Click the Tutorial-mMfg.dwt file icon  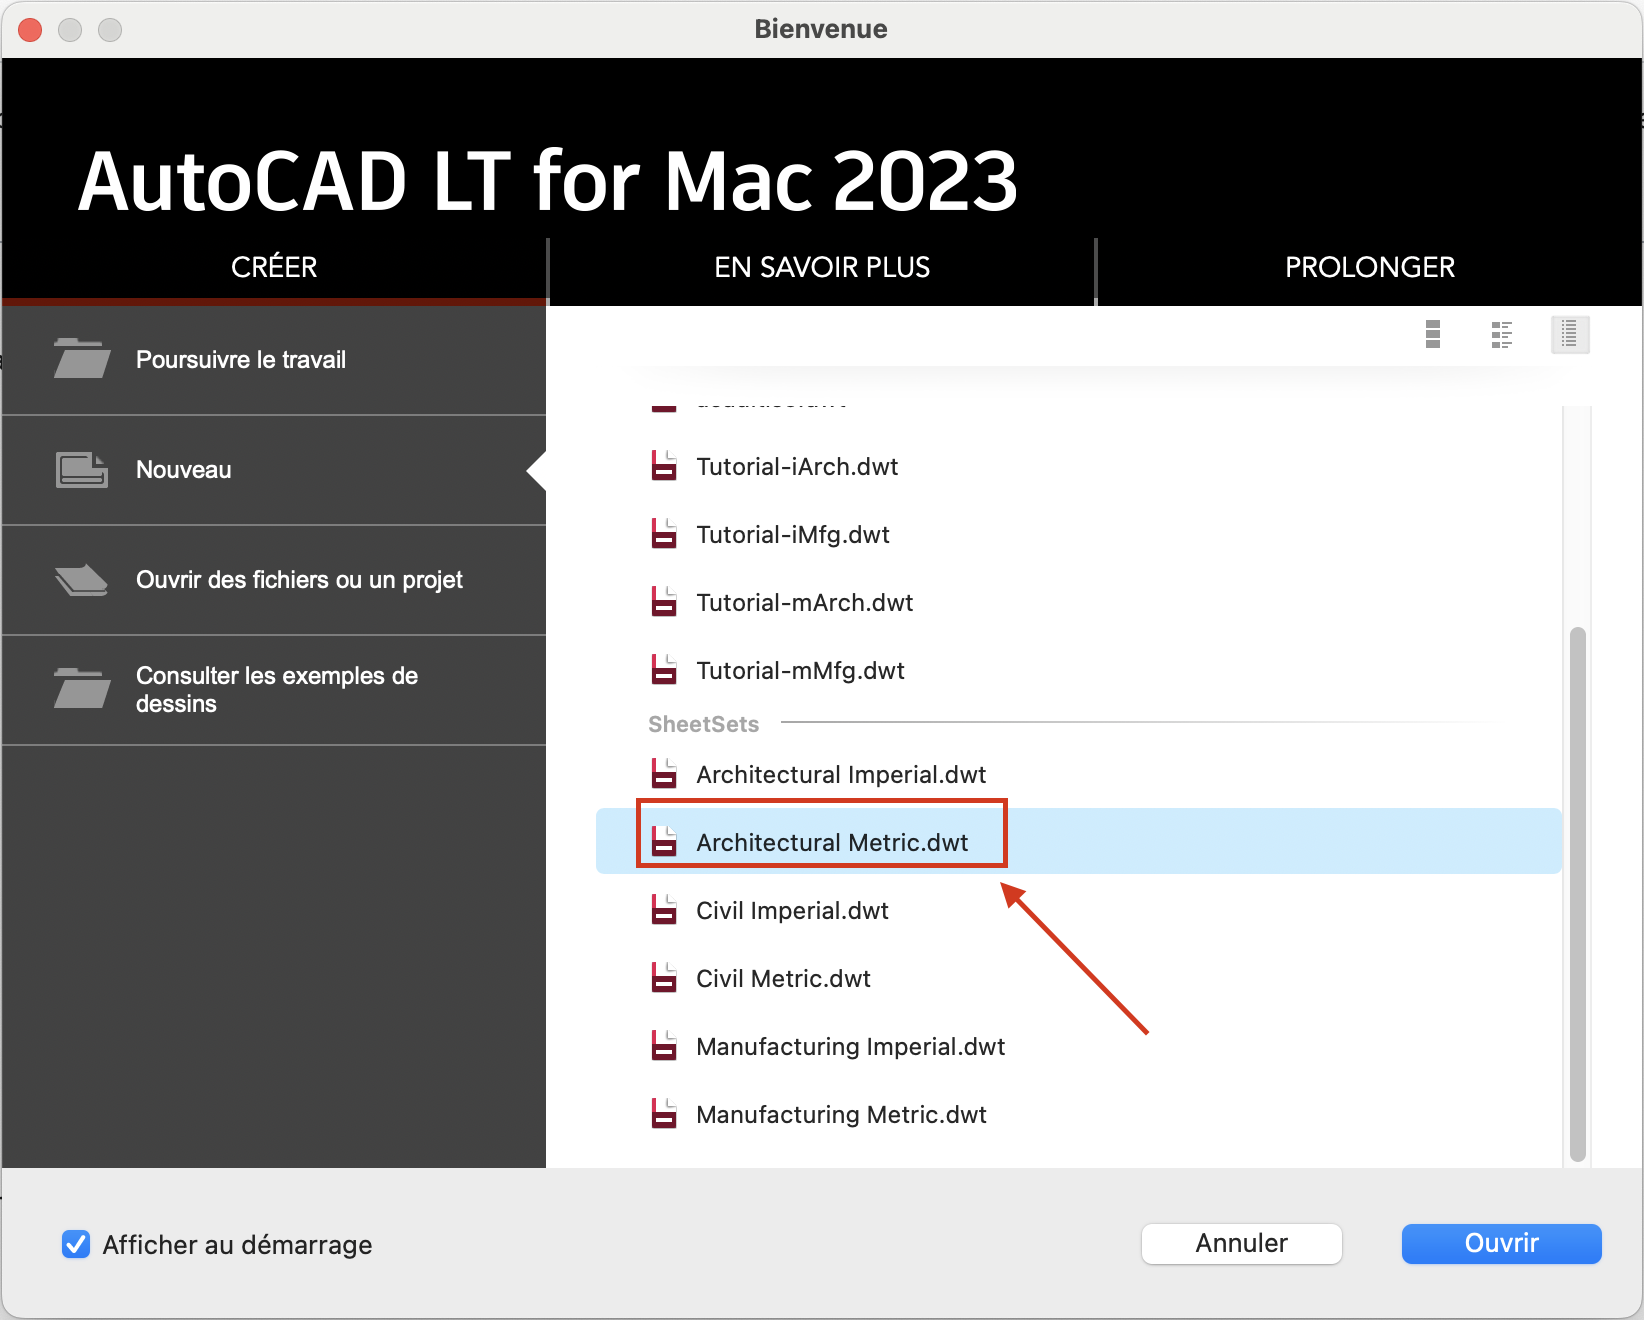click(664, 670)
